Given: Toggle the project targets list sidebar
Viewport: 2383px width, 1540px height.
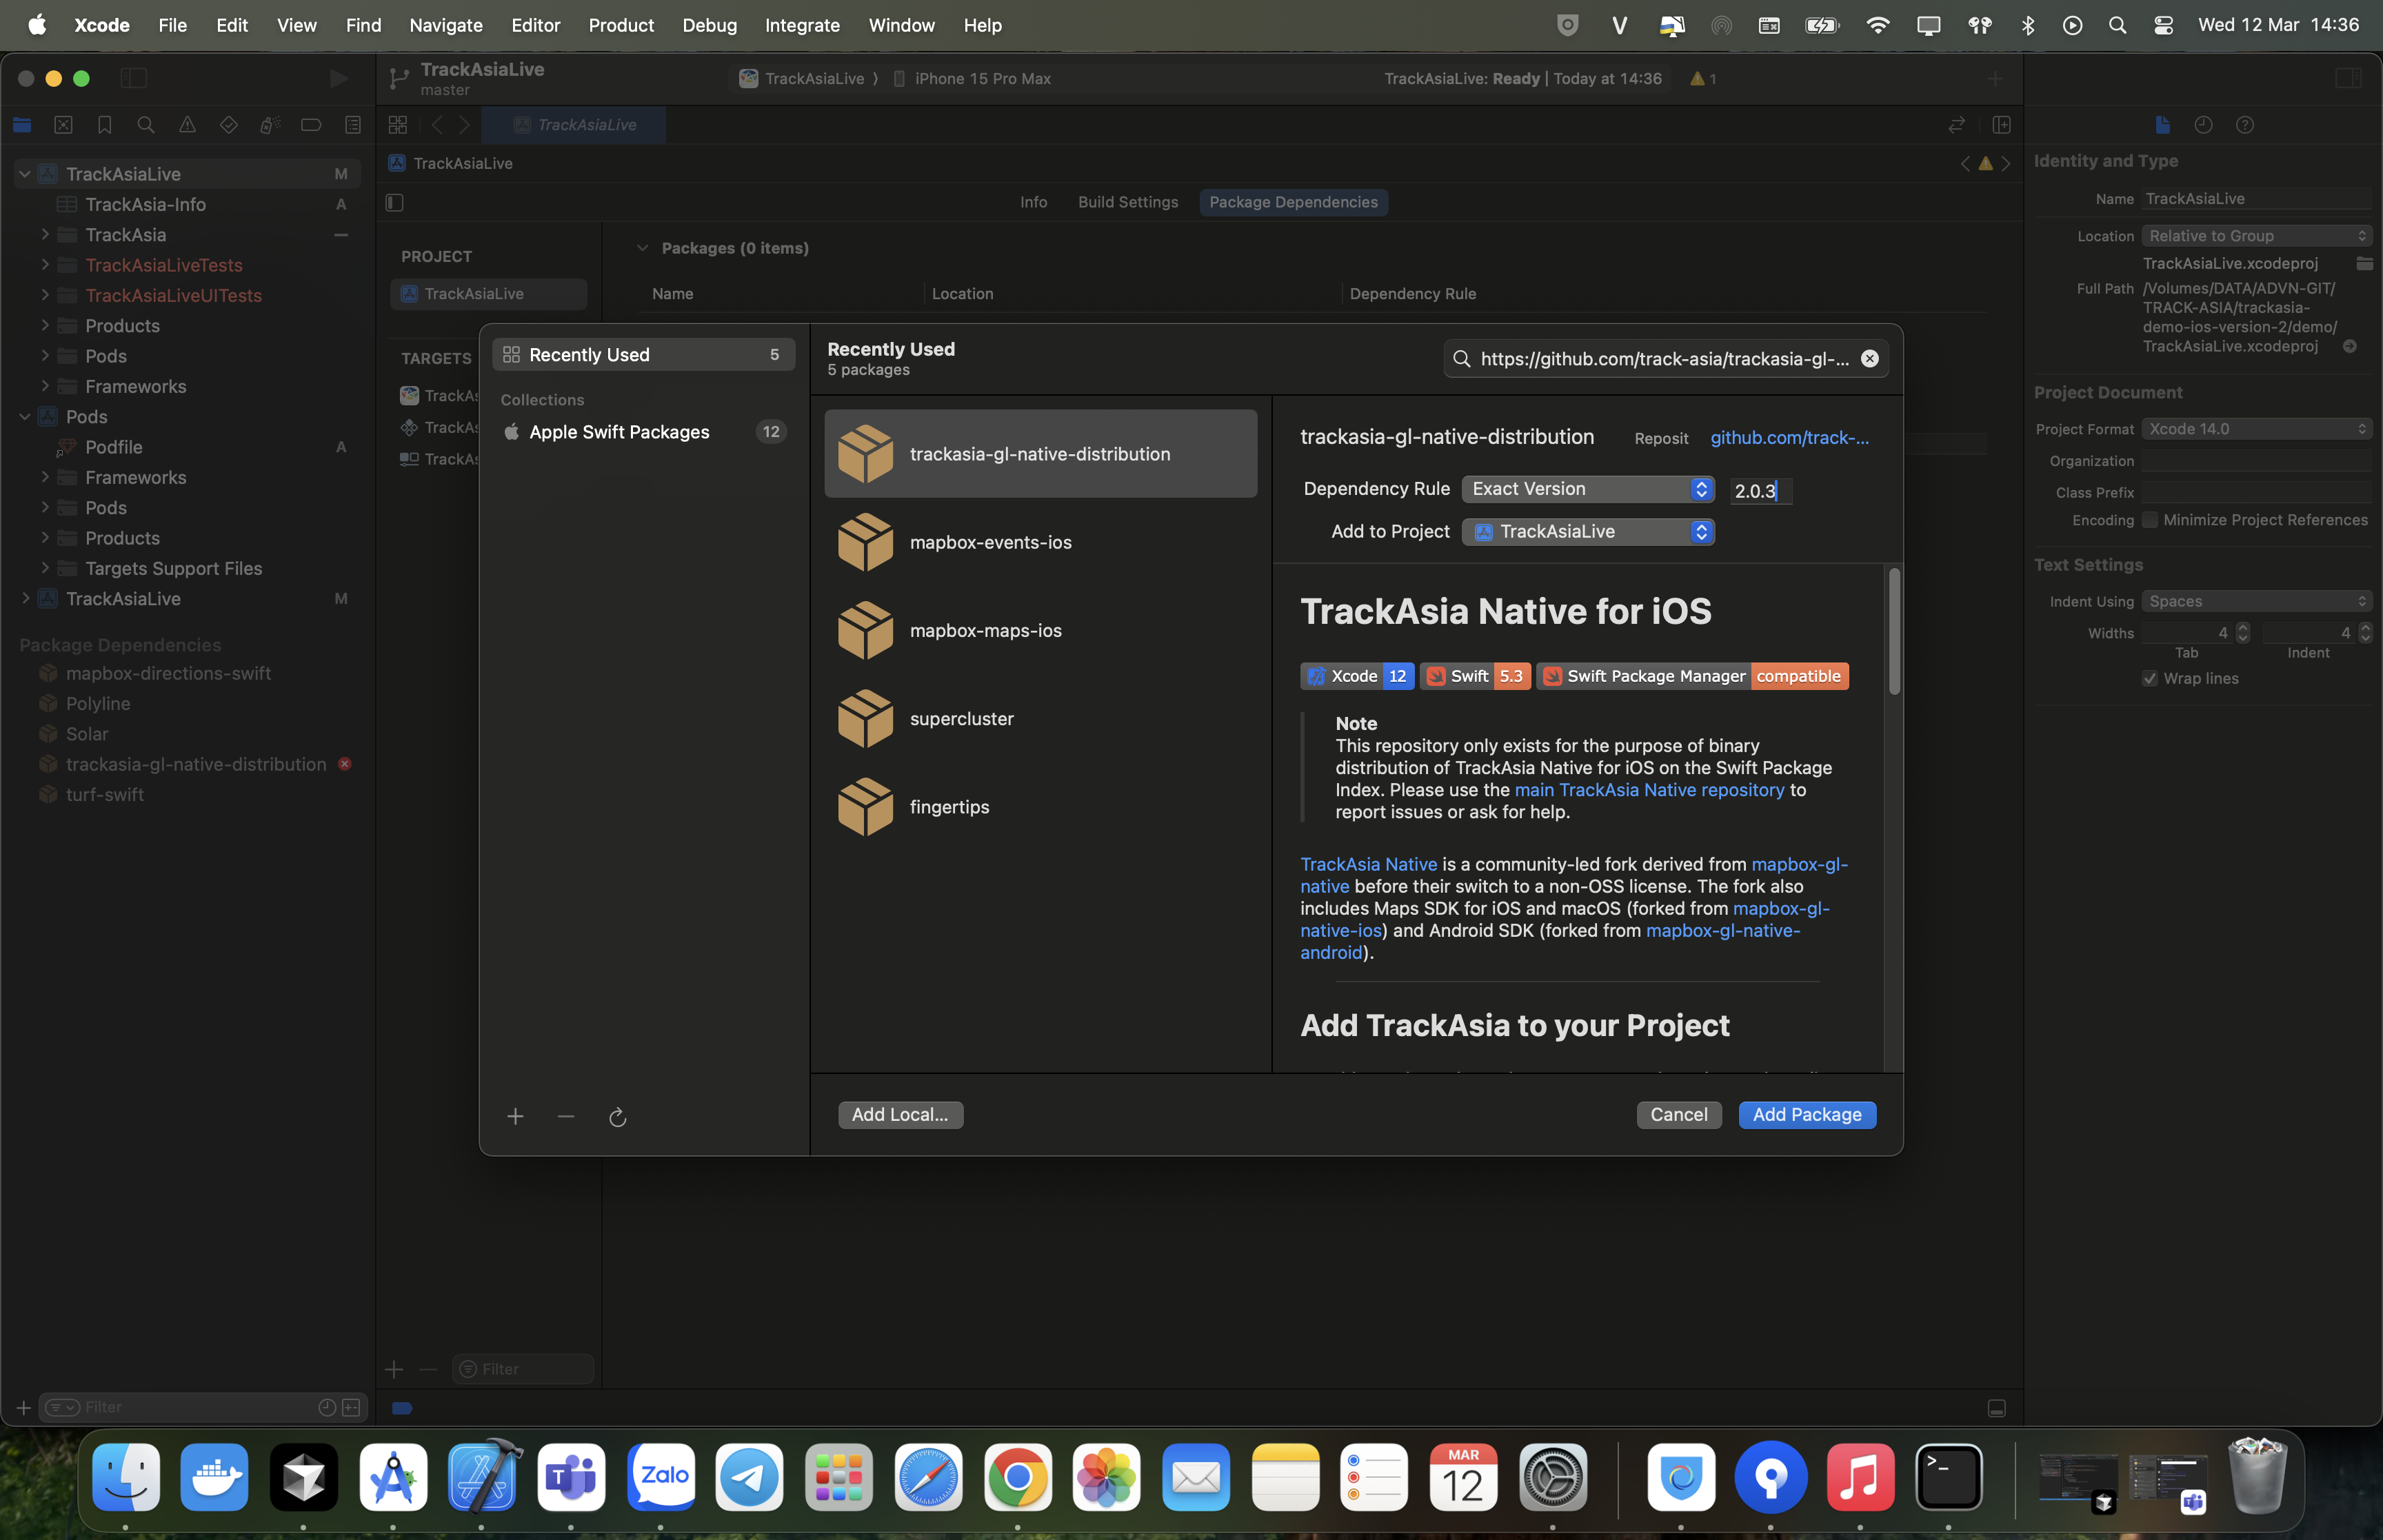Looking at the screenshot, I should tap(395, 203).
